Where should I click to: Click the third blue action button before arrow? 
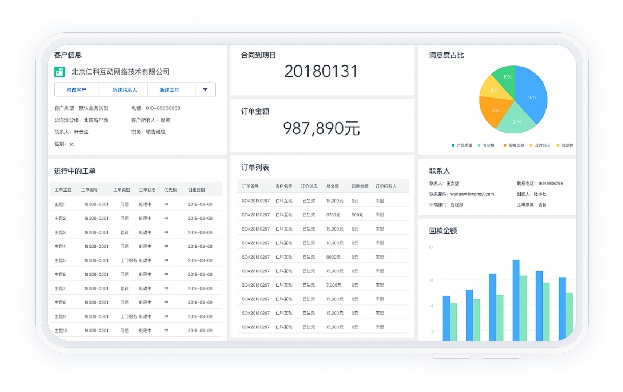coord(171,90)
